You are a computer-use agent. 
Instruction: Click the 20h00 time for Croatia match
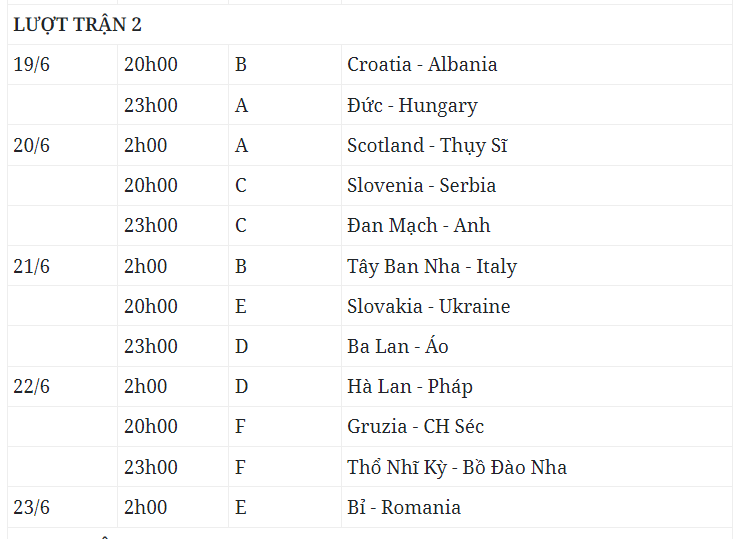click(x=151, y=65)
